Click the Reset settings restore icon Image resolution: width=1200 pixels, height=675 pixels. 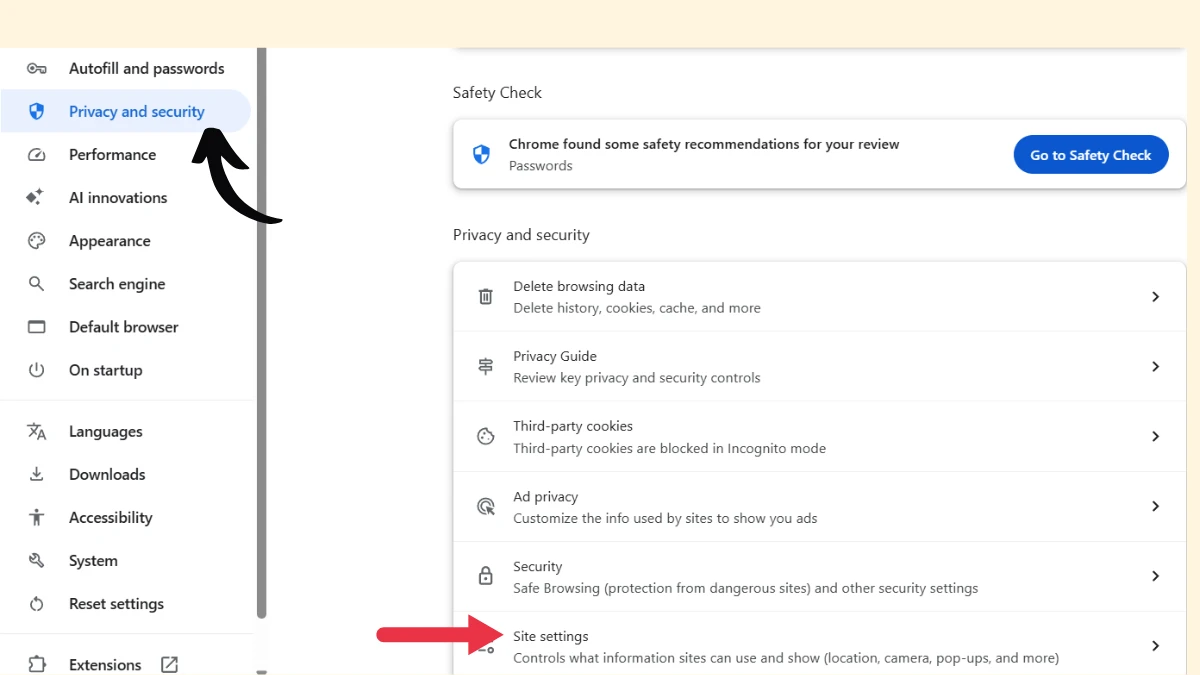pos(37,604)
